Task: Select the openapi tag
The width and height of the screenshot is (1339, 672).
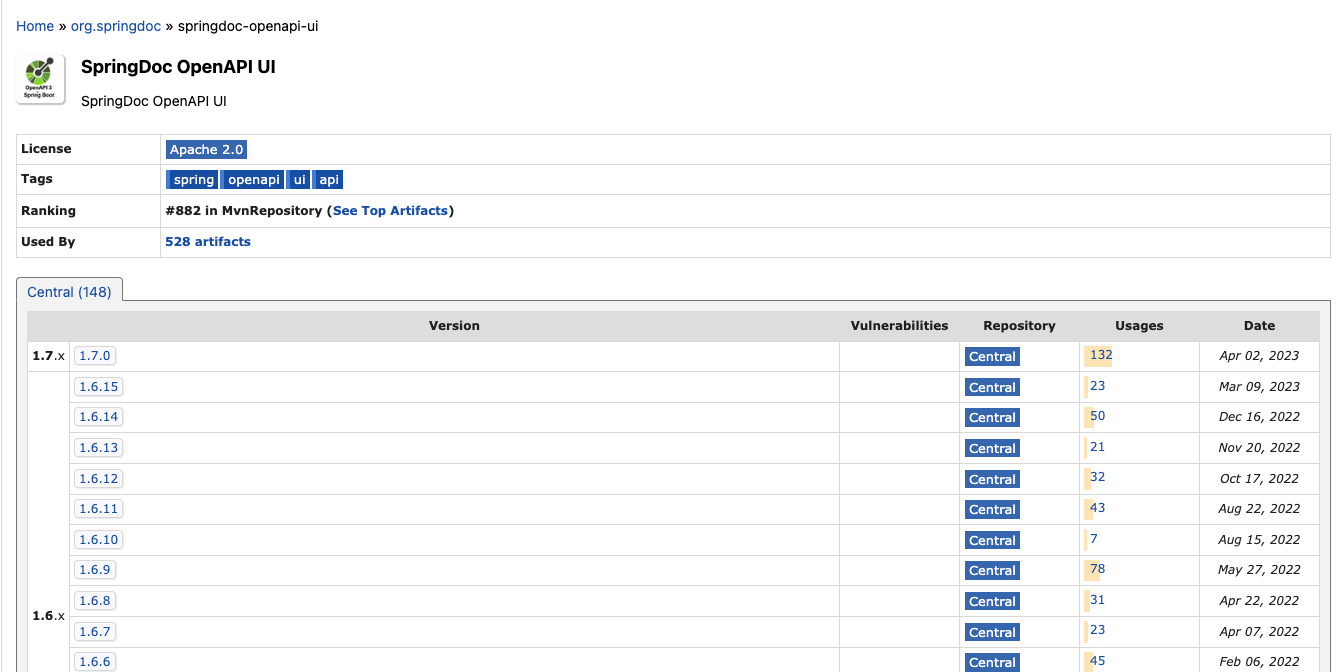Action: (x=253, y=180)
